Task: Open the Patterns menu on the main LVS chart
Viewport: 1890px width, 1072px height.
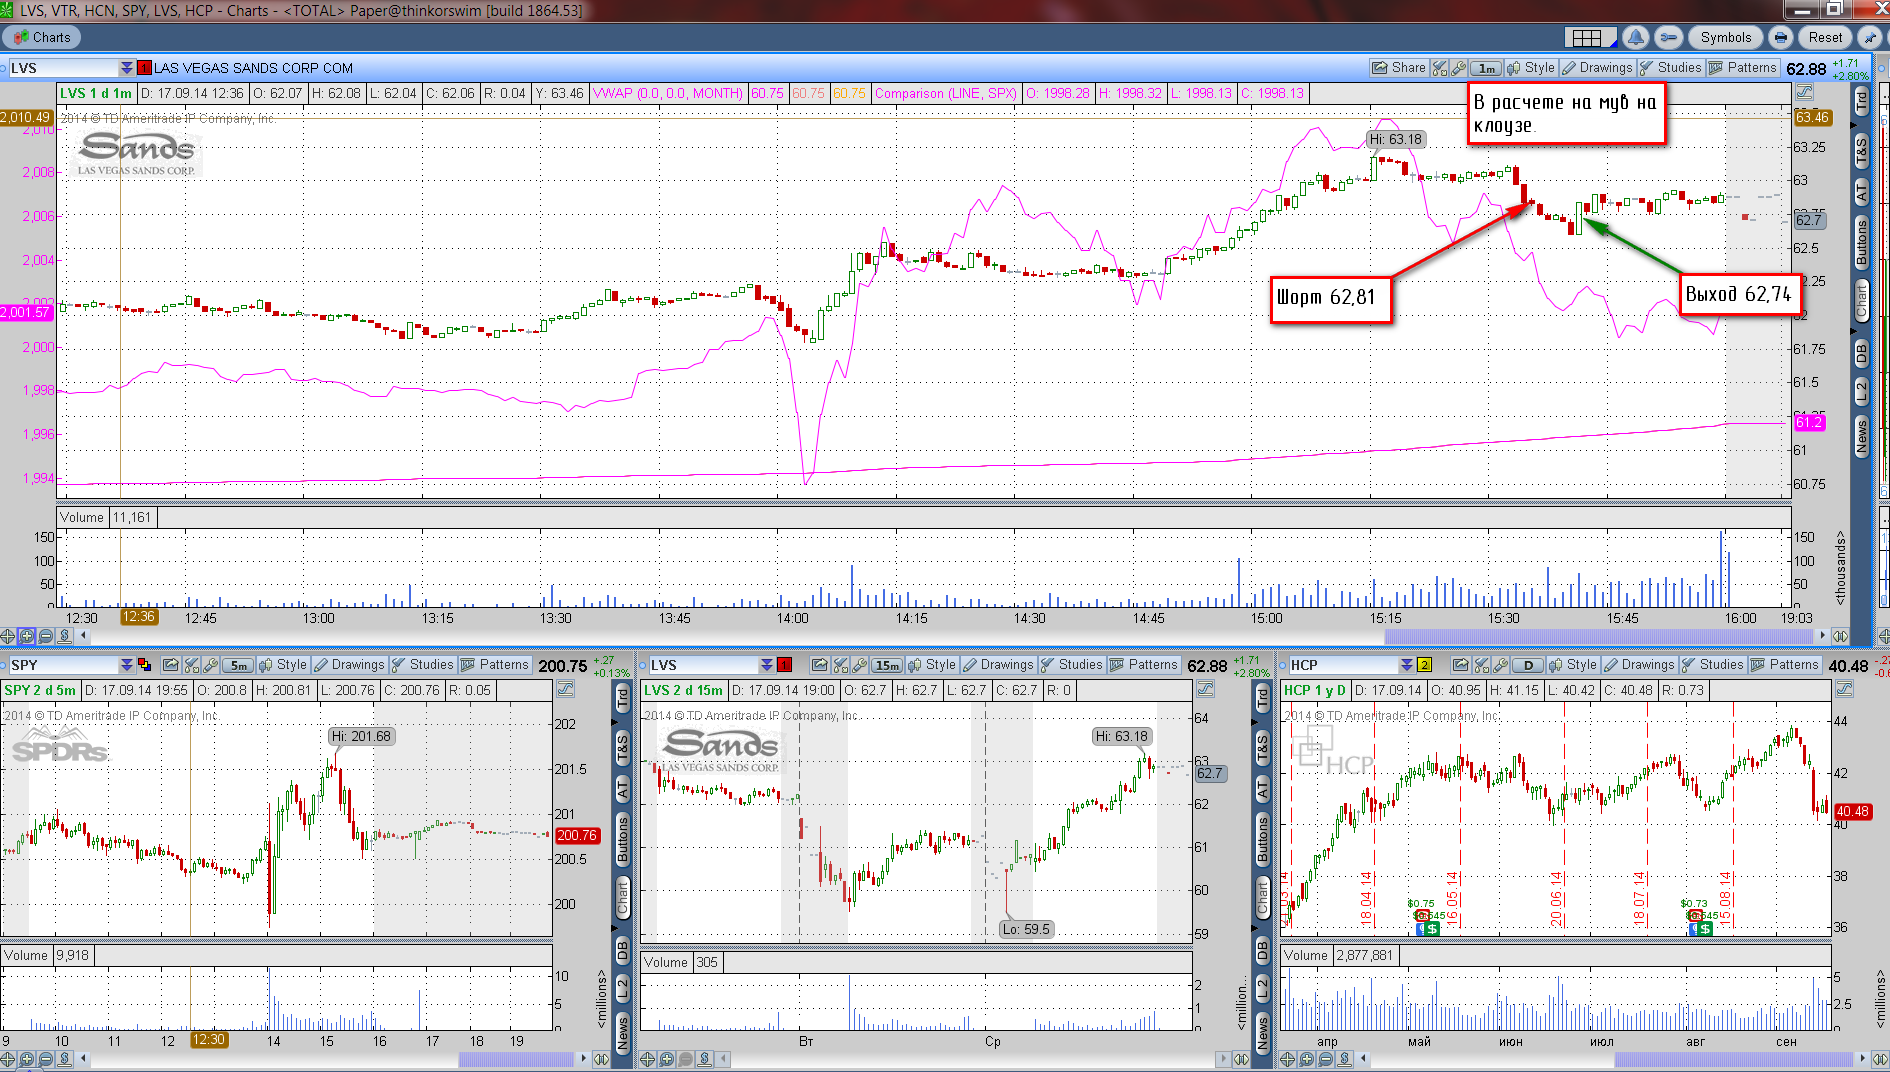Action: click(1743, 68)
